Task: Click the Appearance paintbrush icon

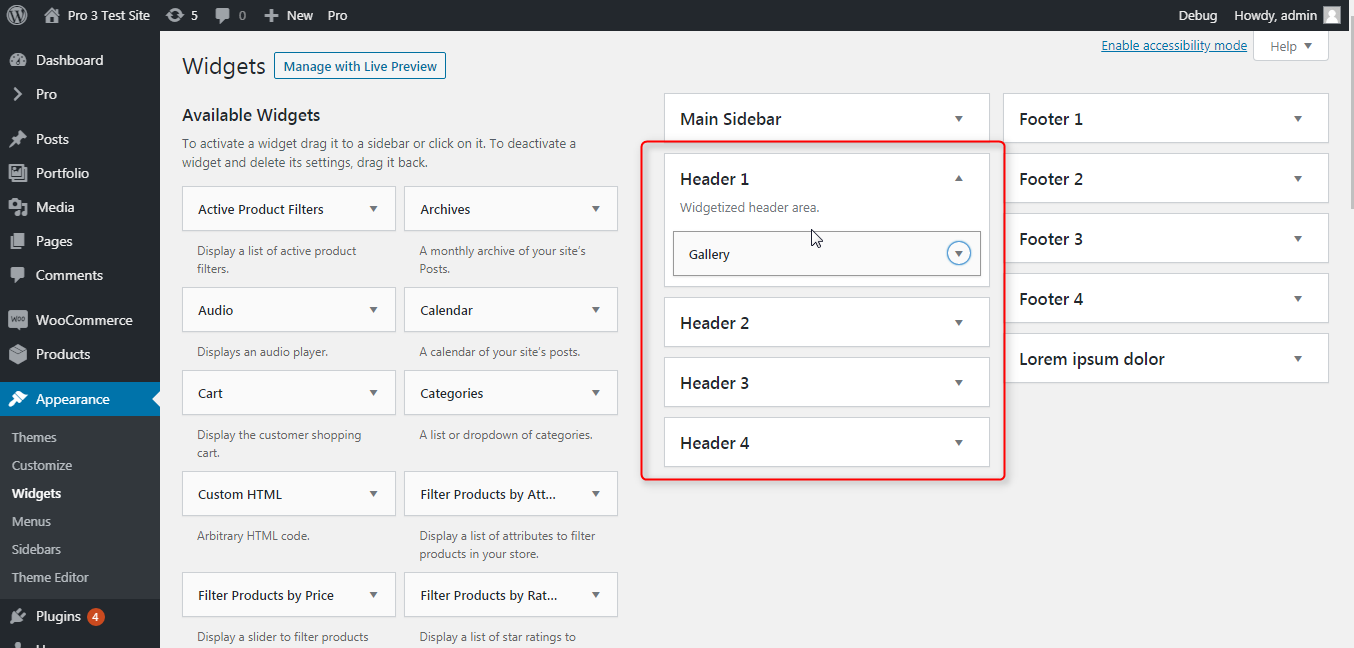Action: (x=18, y=399)
